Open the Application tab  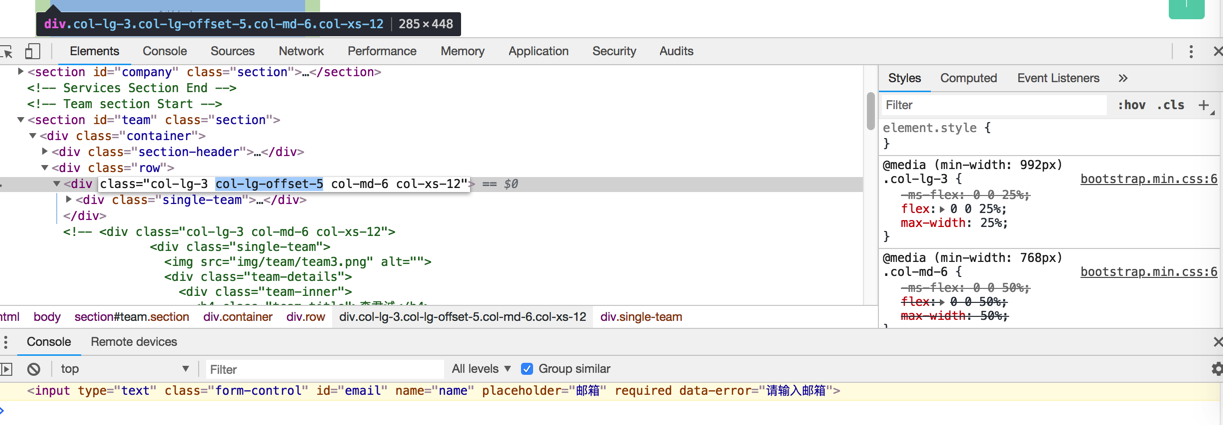tap(538, 51)
